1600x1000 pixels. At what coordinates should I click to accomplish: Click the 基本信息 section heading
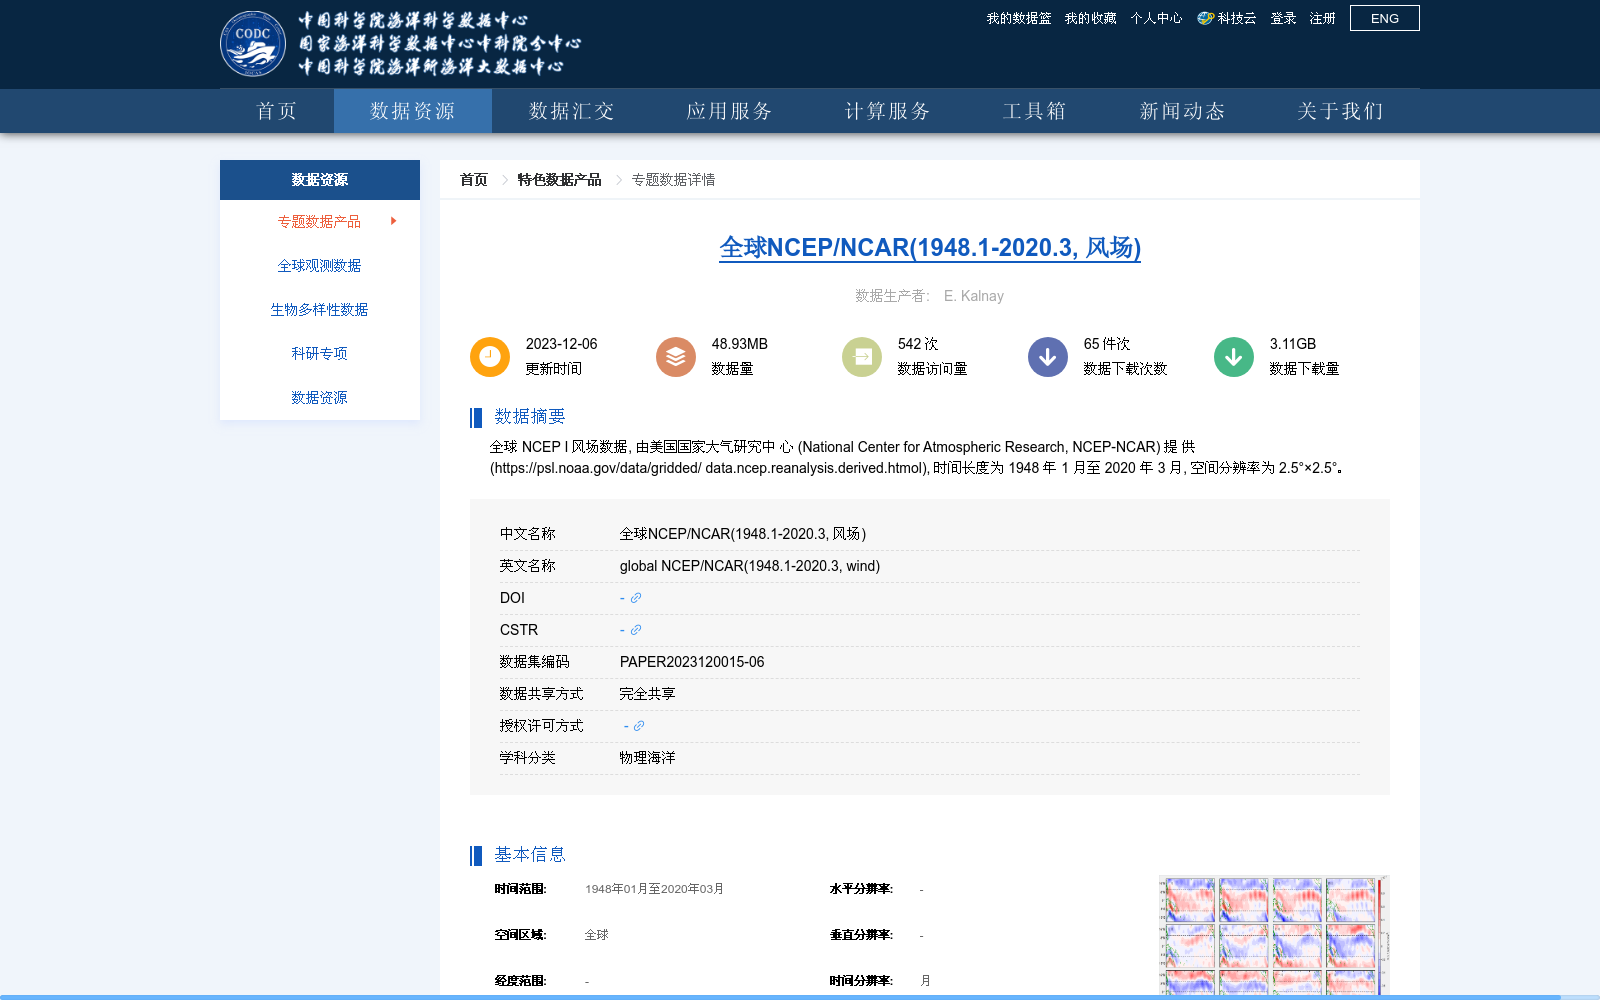point(530,855)
